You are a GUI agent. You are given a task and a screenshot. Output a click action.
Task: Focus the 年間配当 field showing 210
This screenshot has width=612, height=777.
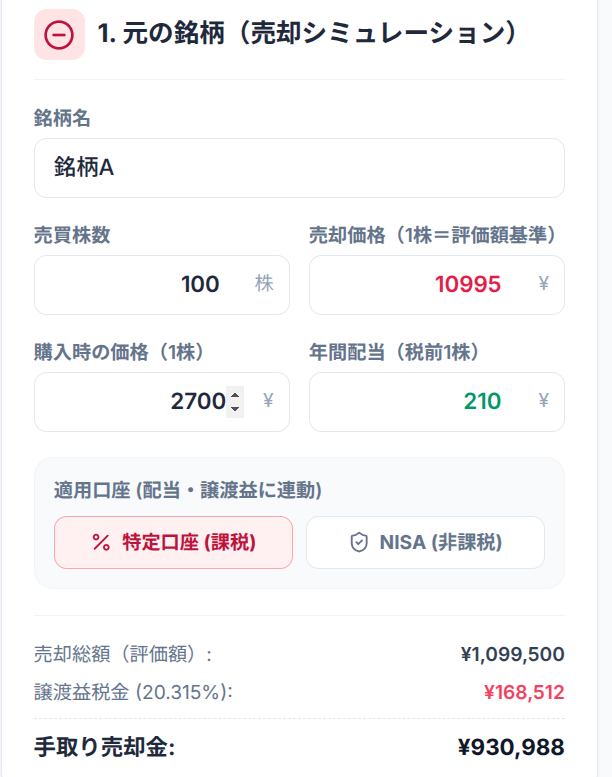pyautogui.click(x=437, y=402)
